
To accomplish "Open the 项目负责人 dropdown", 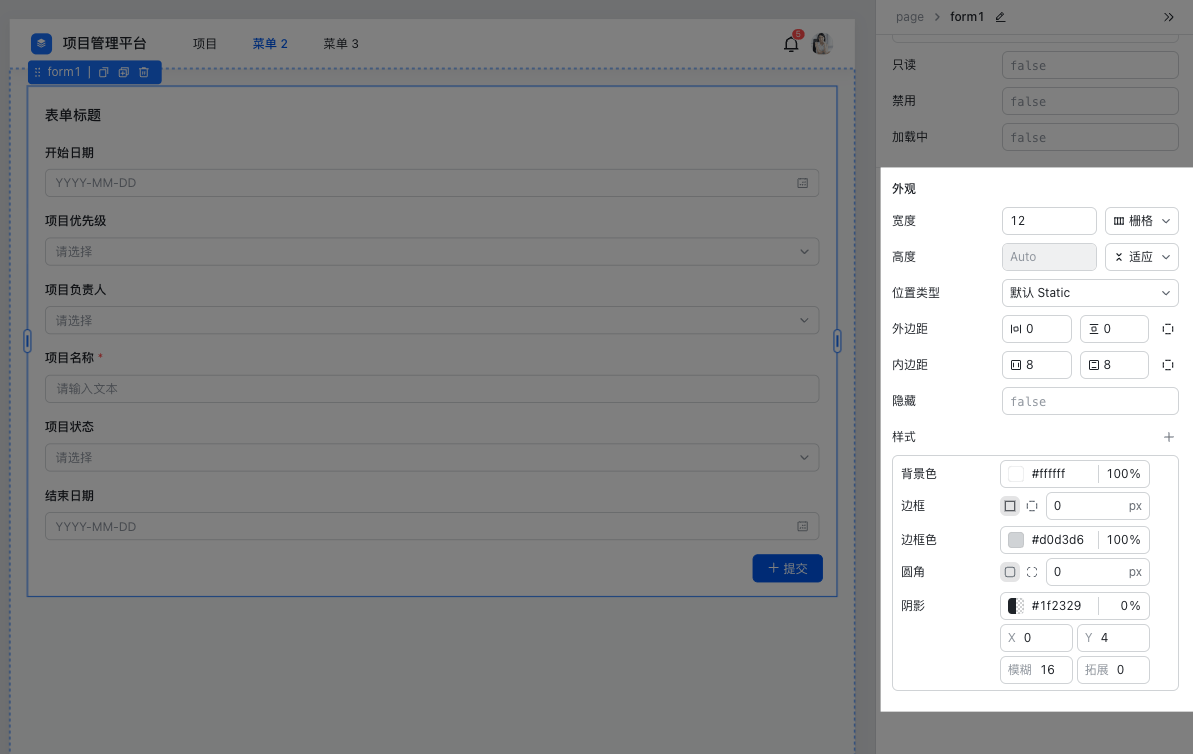I will point(431,320).
